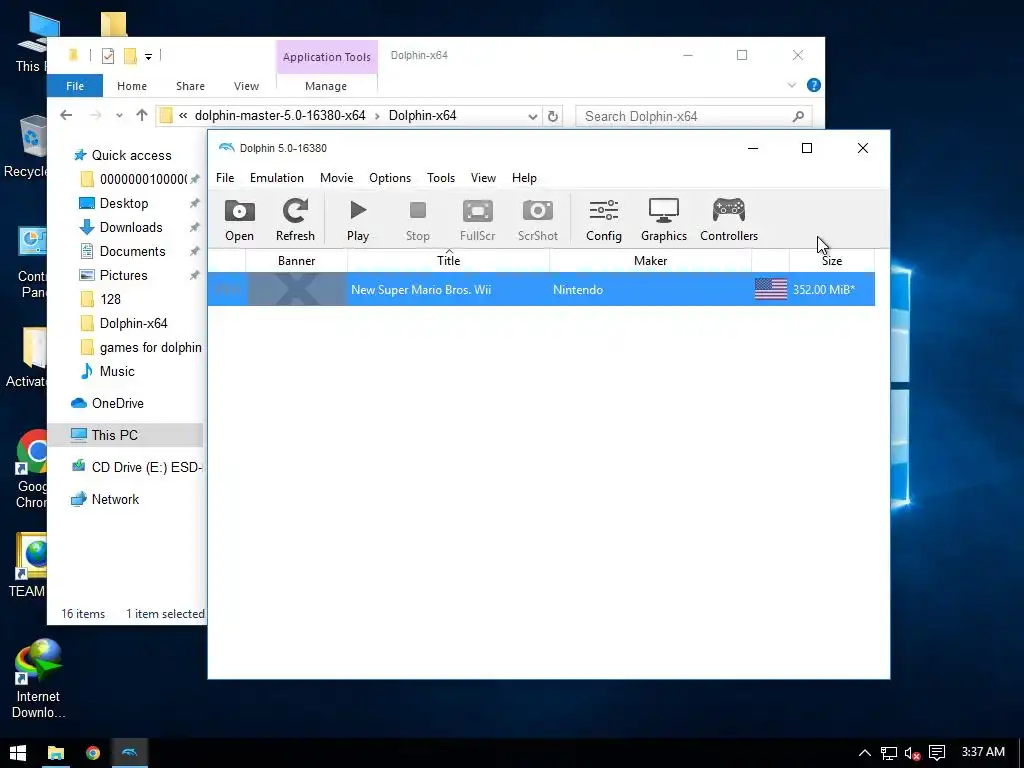Click the Nintendo maker cell

click(578, 290)
